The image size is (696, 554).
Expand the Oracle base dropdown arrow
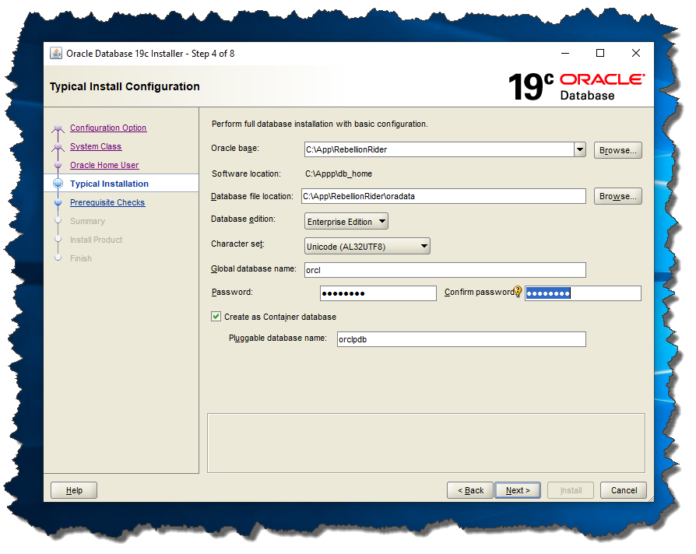[x=580, y=150]
